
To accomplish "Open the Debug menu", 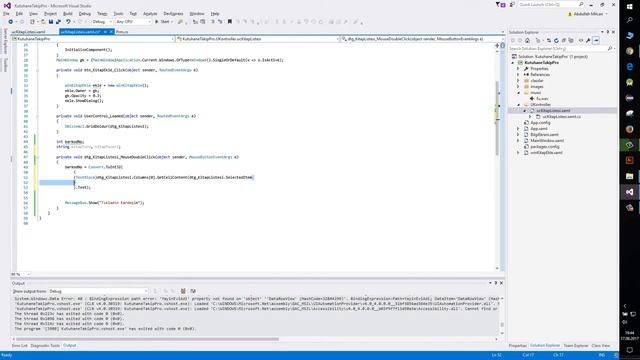I will pos(85,14).
